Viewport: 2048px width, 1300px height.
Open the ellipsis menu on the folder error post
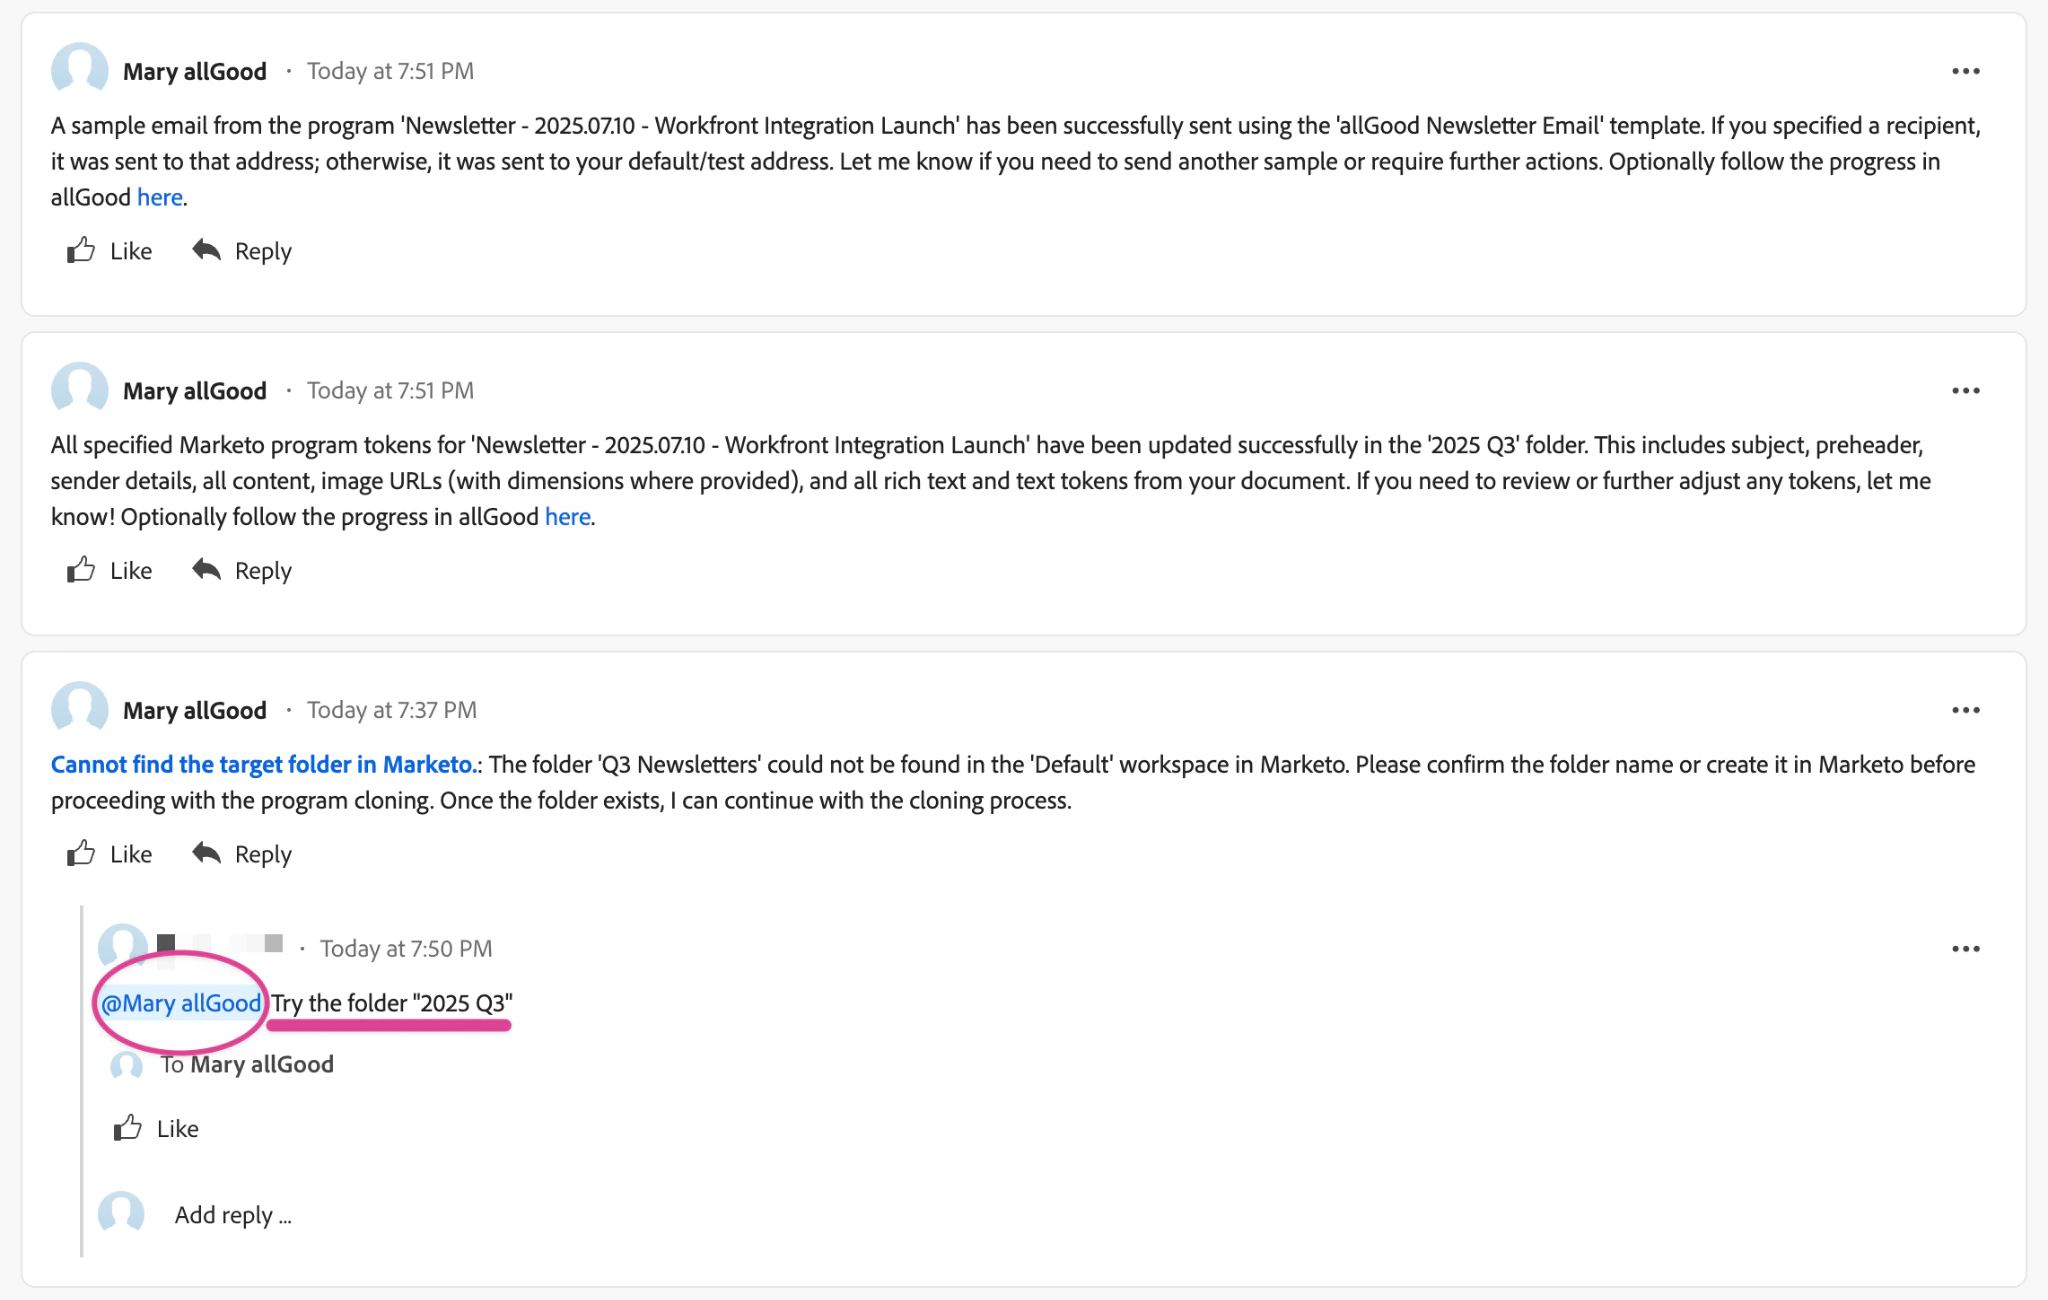click(1965, 709)
